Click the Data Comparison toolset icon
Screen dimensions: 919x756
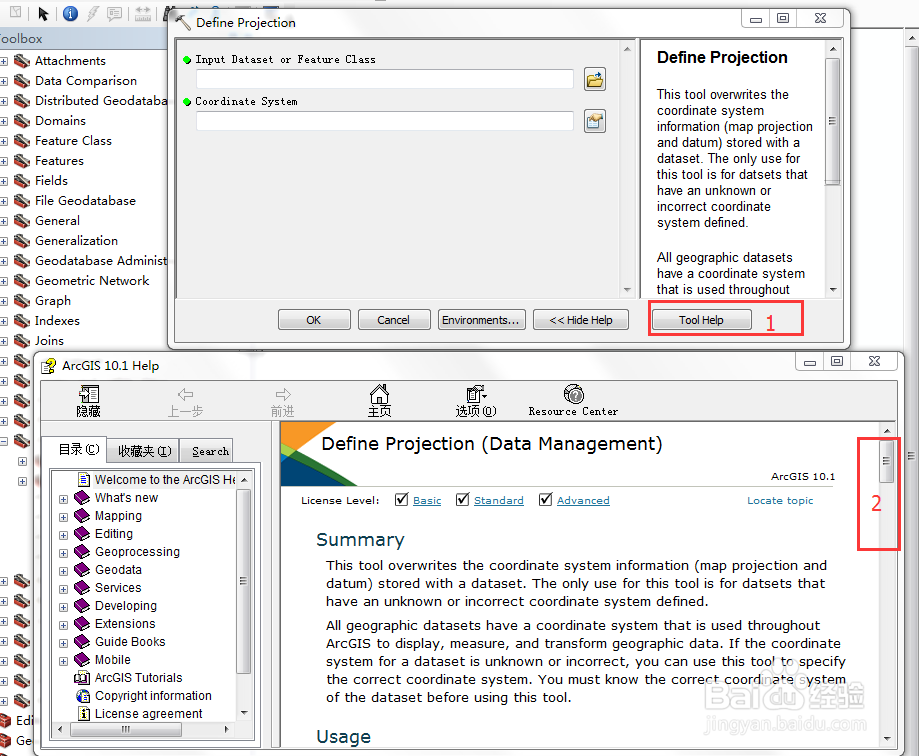(22, 81)
